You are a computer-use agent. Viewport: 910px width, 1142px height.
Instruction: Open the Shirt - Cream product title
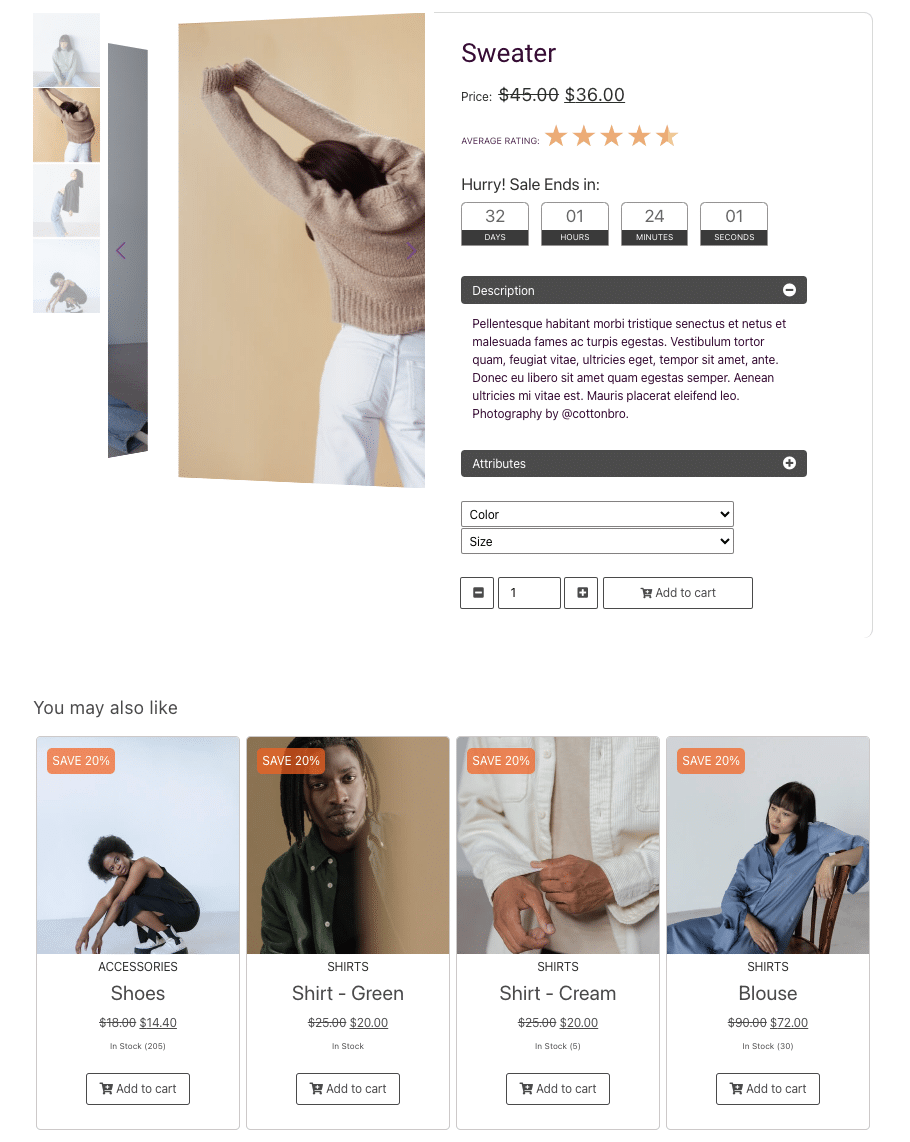557,993
